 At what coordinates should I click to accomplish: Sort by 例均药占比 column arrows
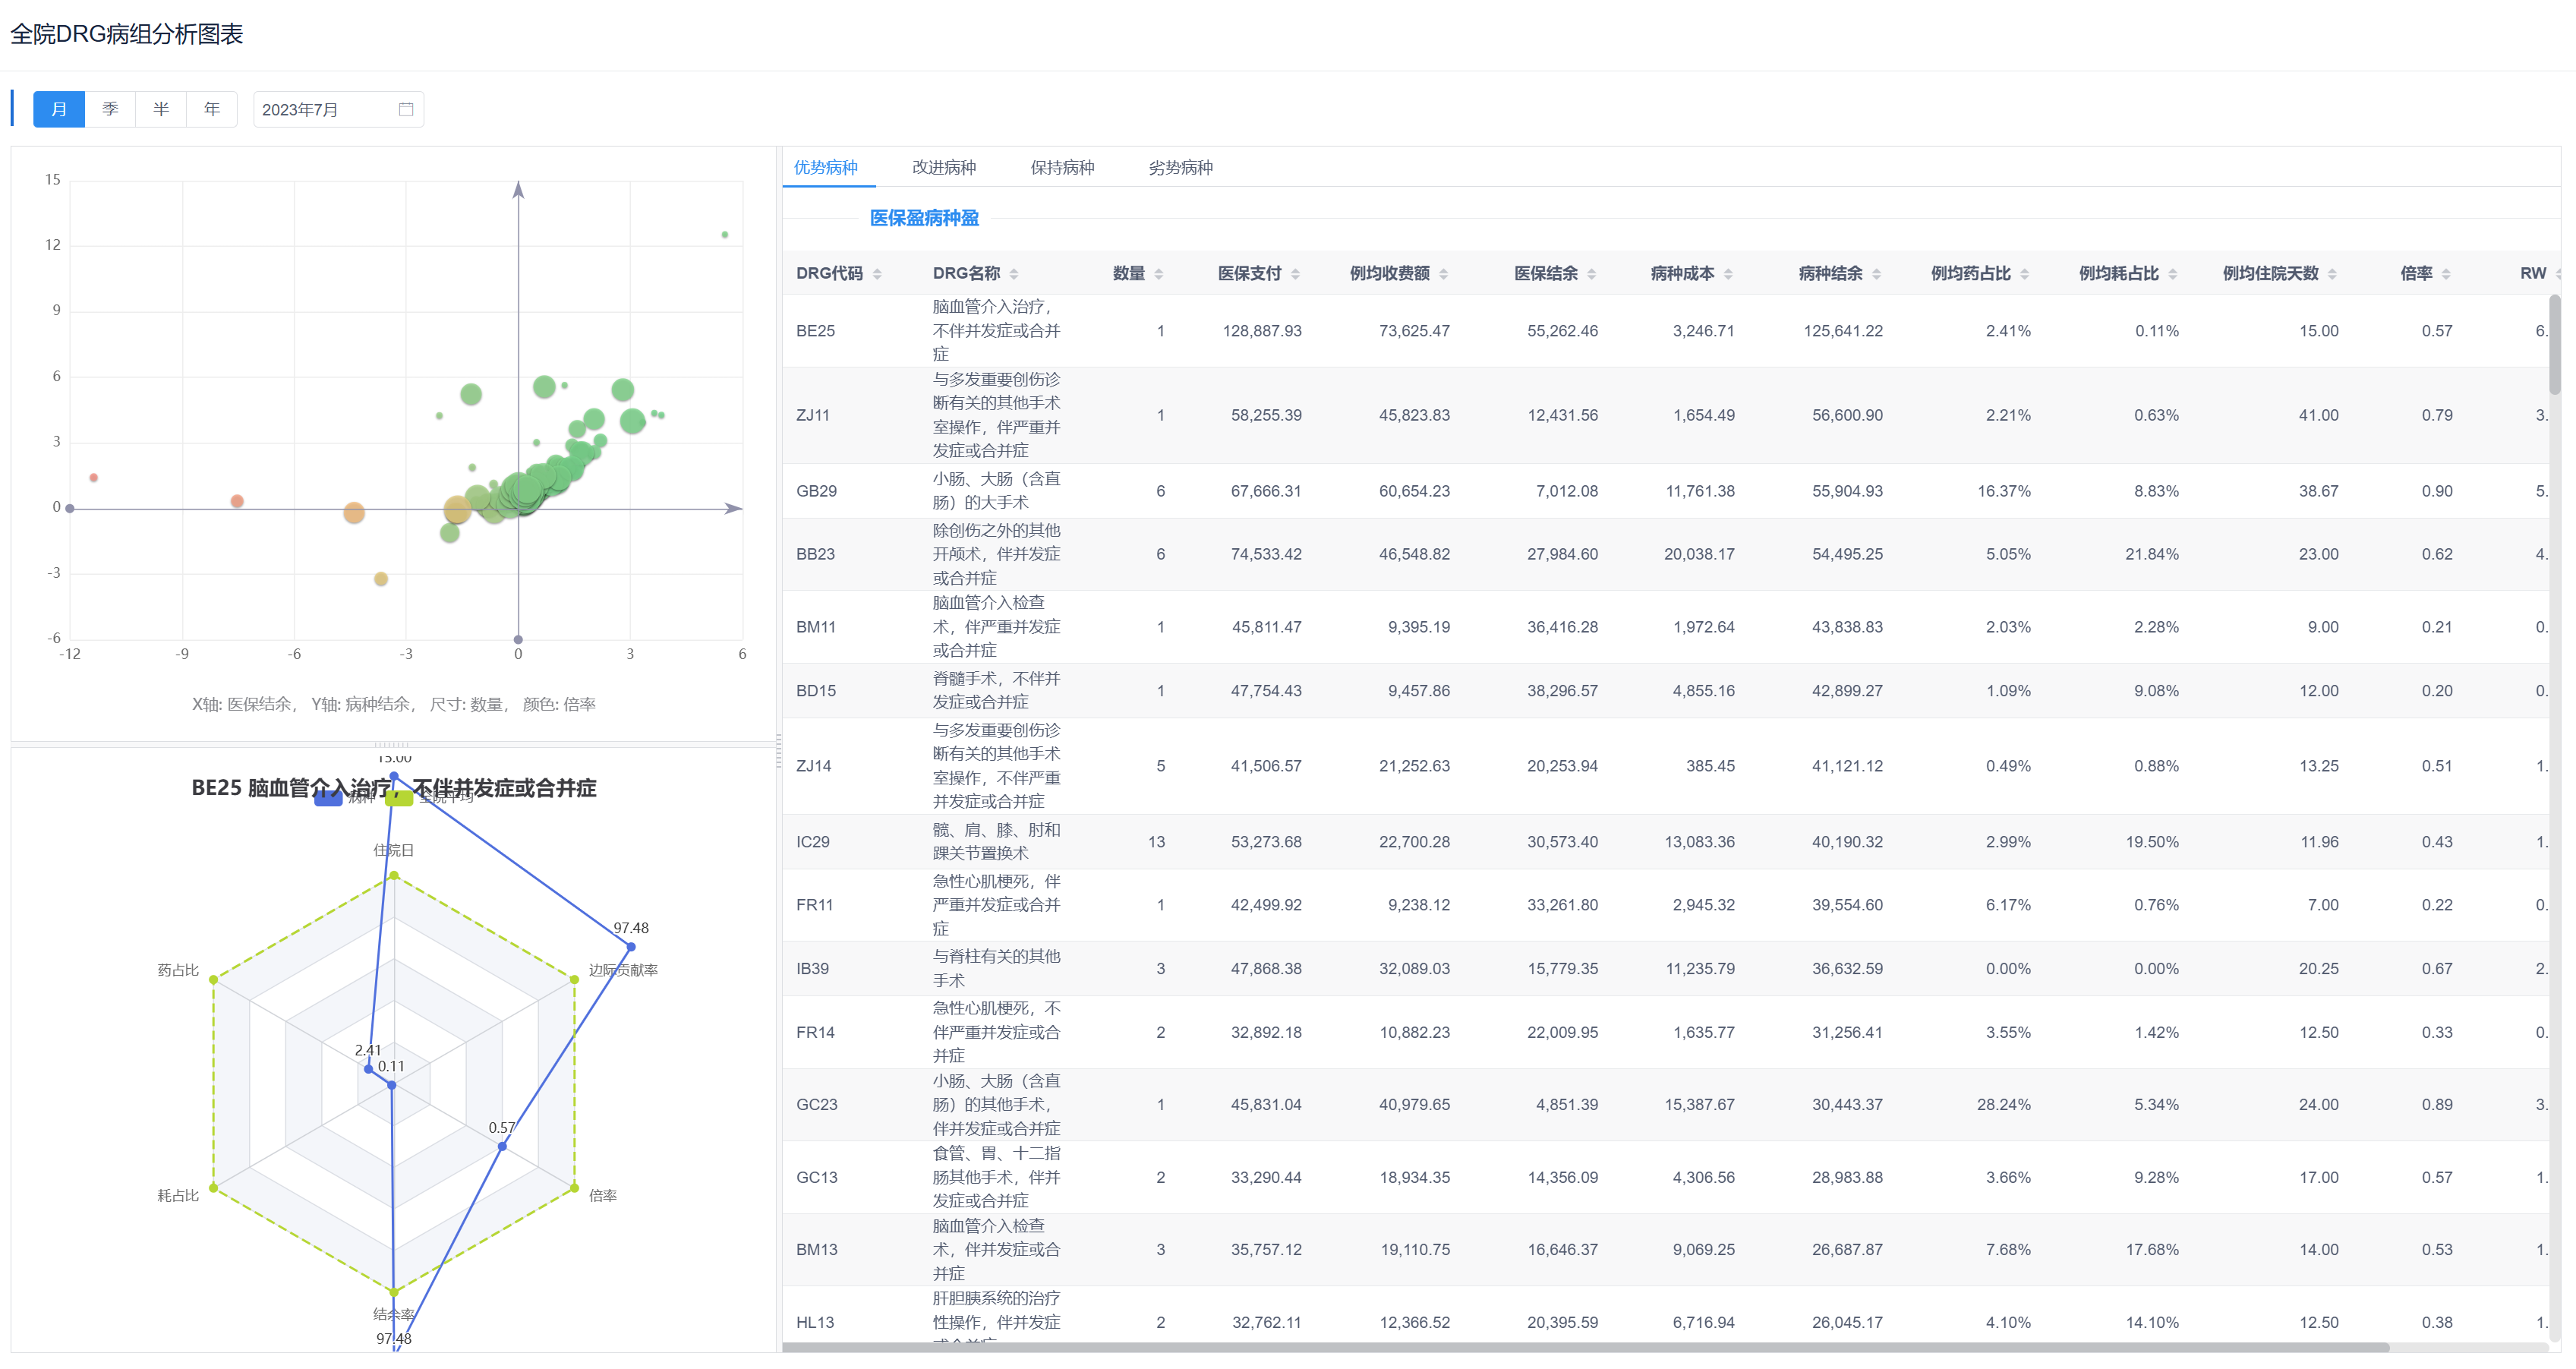[2024, 274]
